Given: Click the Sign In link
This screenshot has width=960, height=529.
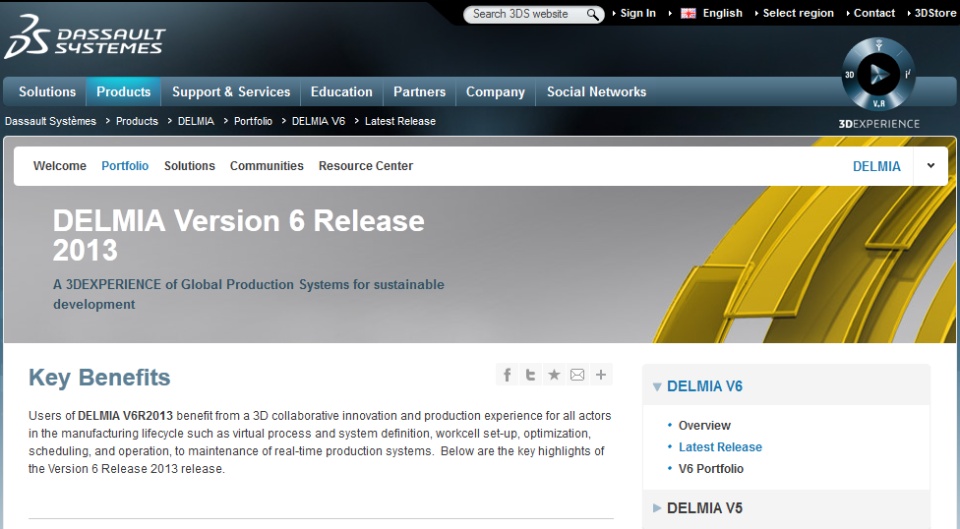Looking at the screenshot, I should [x=637, y=13].
